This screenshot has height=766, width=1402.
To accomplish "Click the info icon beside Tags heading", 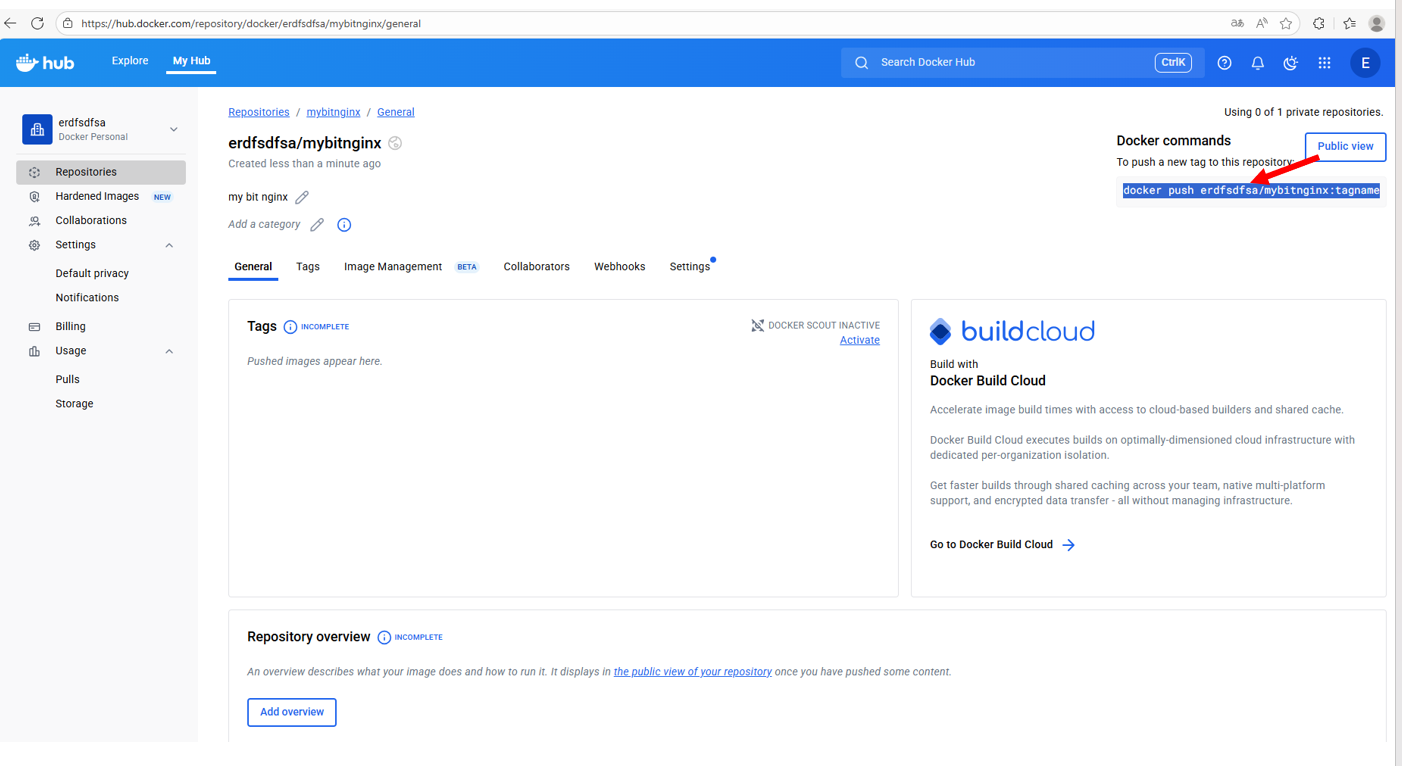I will (x=290, y=327).
